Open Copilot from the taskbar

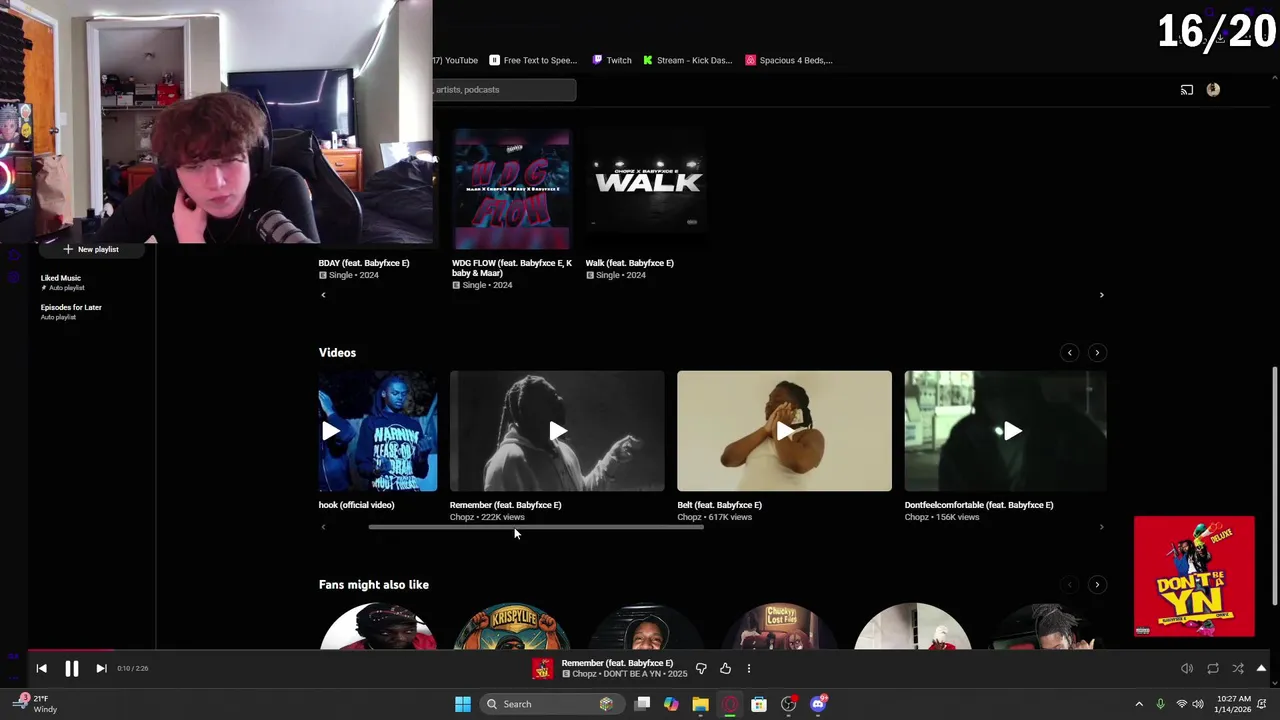point(671,704)
